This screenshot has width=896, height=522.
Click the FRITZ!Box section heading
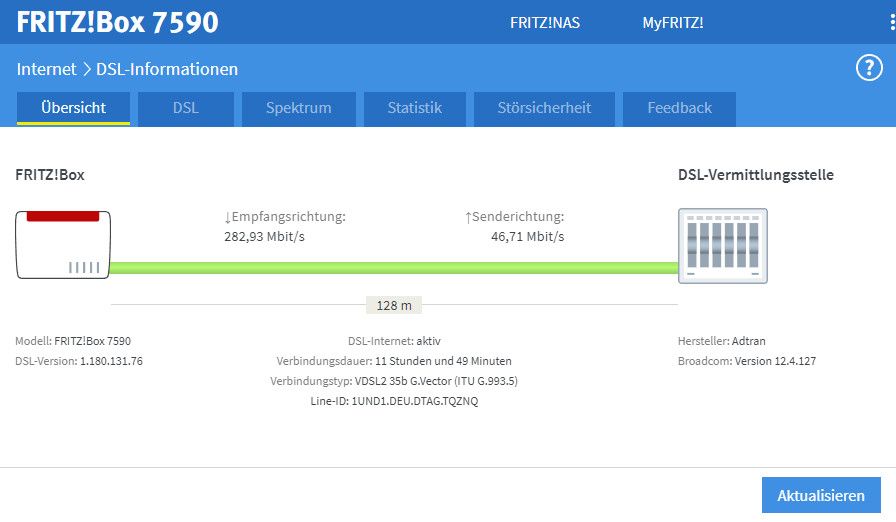pos(50,175)
